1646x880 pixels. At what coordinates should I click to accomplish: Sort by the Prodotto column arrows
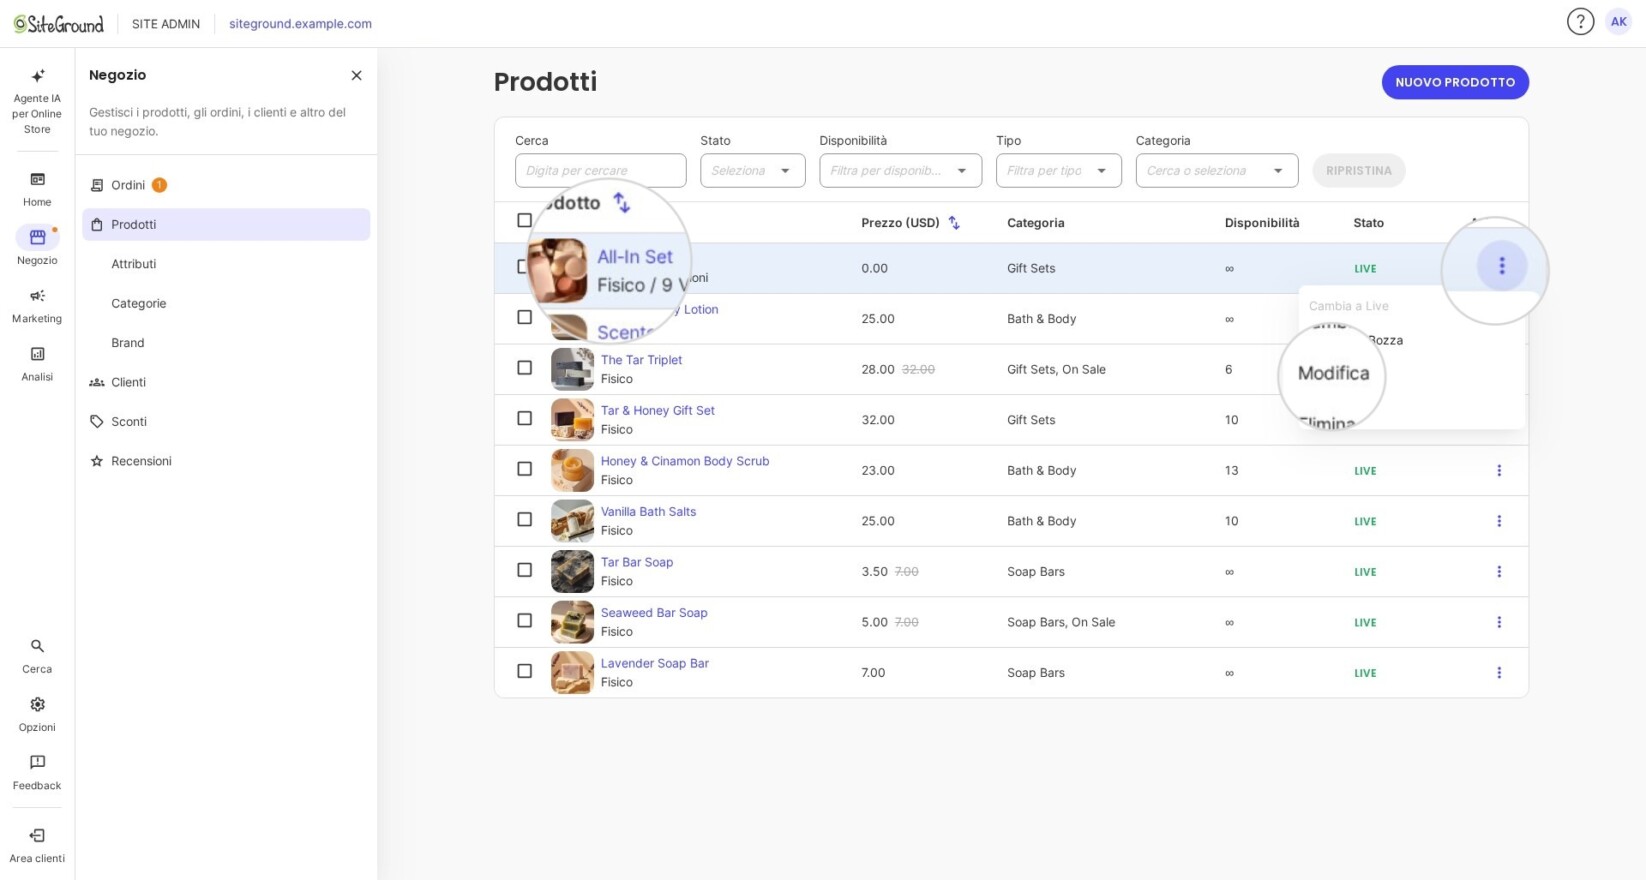pyautogui.click(x=622, y=203)
